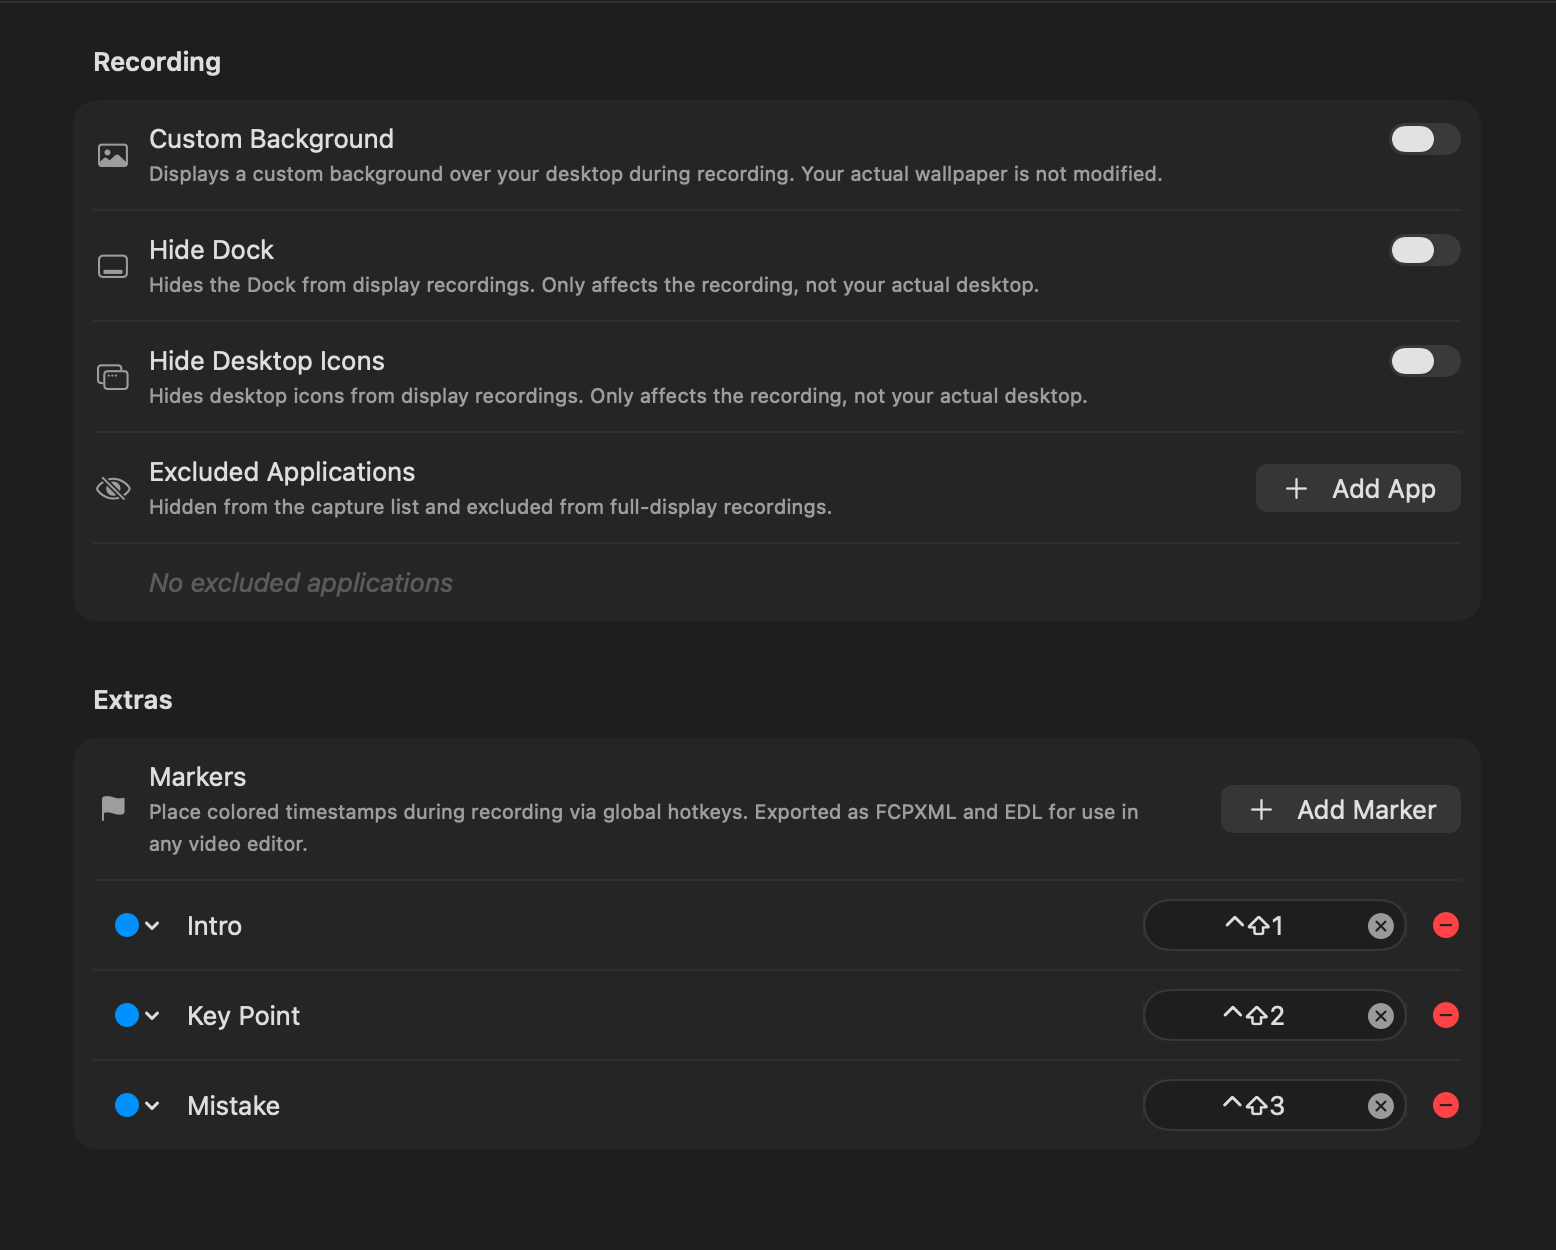The height and width of the screenshot is (1250, 1556).
Task: Click the blue color dot for Key Point
Action: 127,1015
